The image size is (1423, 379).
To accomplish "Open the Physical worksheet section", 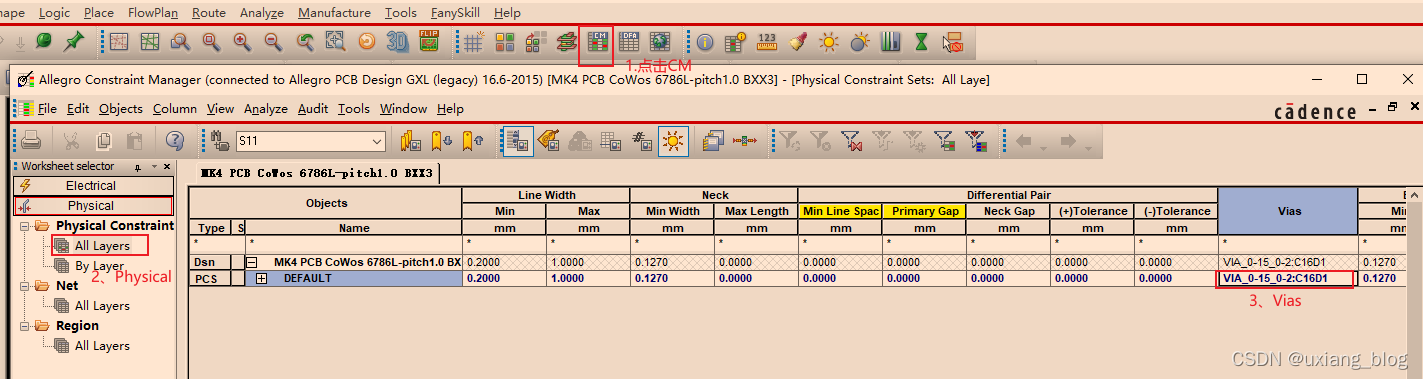I will coord(92,206).
